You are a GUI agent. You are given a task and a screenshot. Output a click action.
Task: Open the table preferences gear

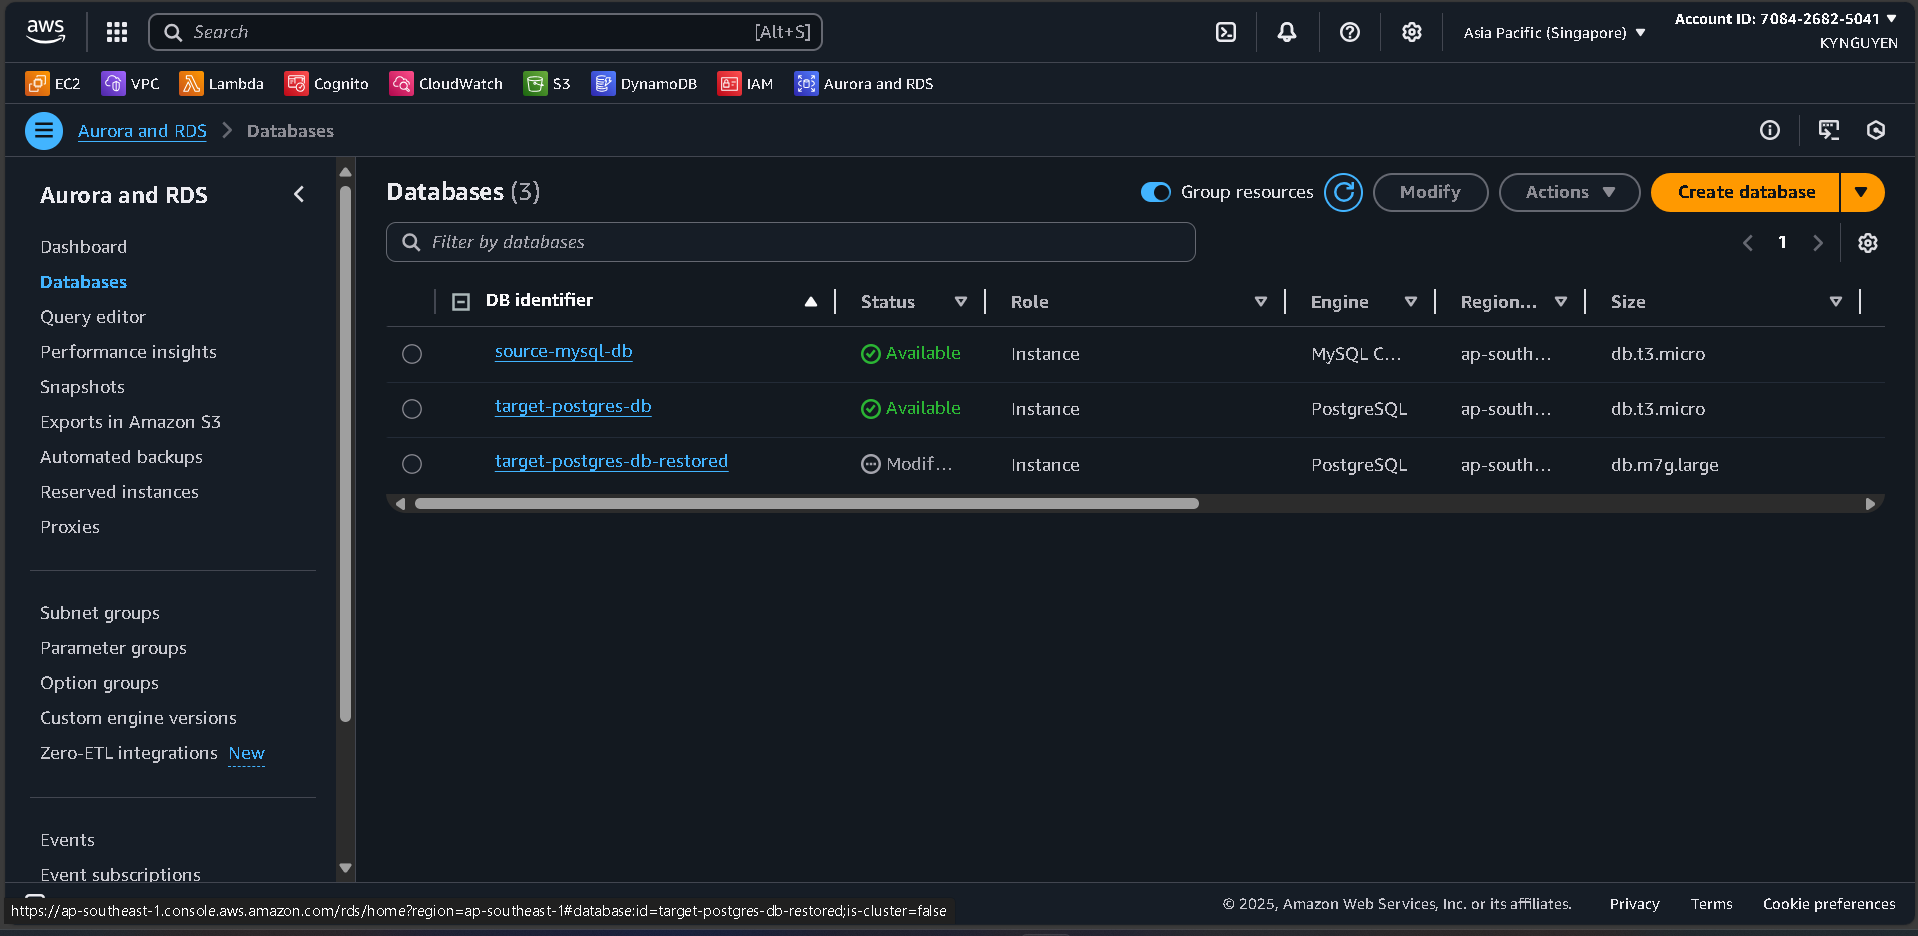tap(1866, 242)
